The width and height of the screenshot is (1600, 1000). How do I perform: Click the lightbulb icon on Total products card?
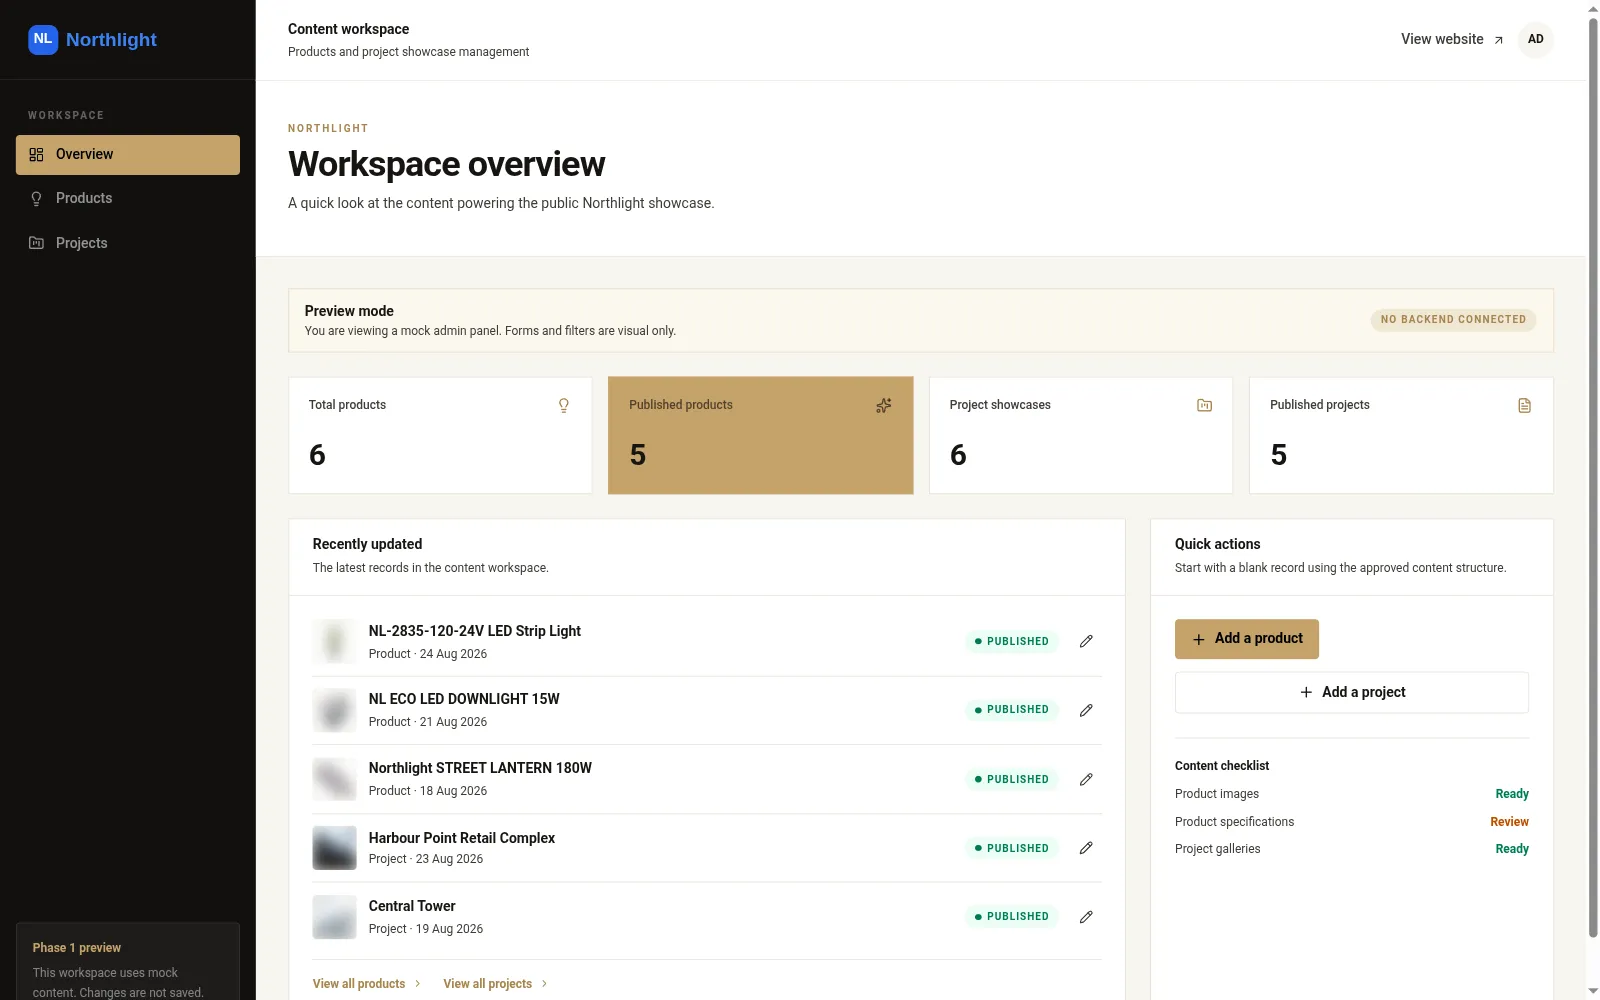tap(564, 405)
